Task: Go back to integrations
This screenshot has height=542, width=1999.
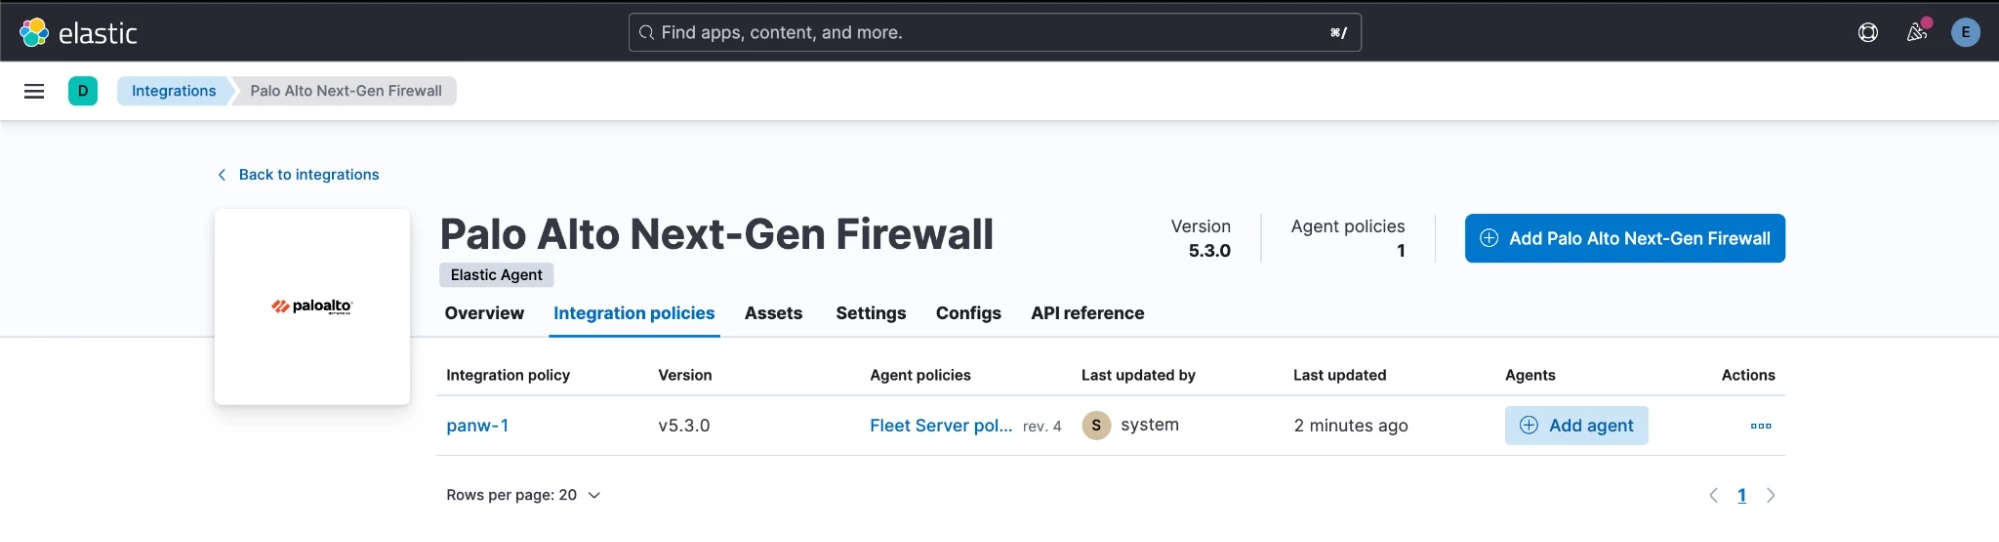Action: 298,175
